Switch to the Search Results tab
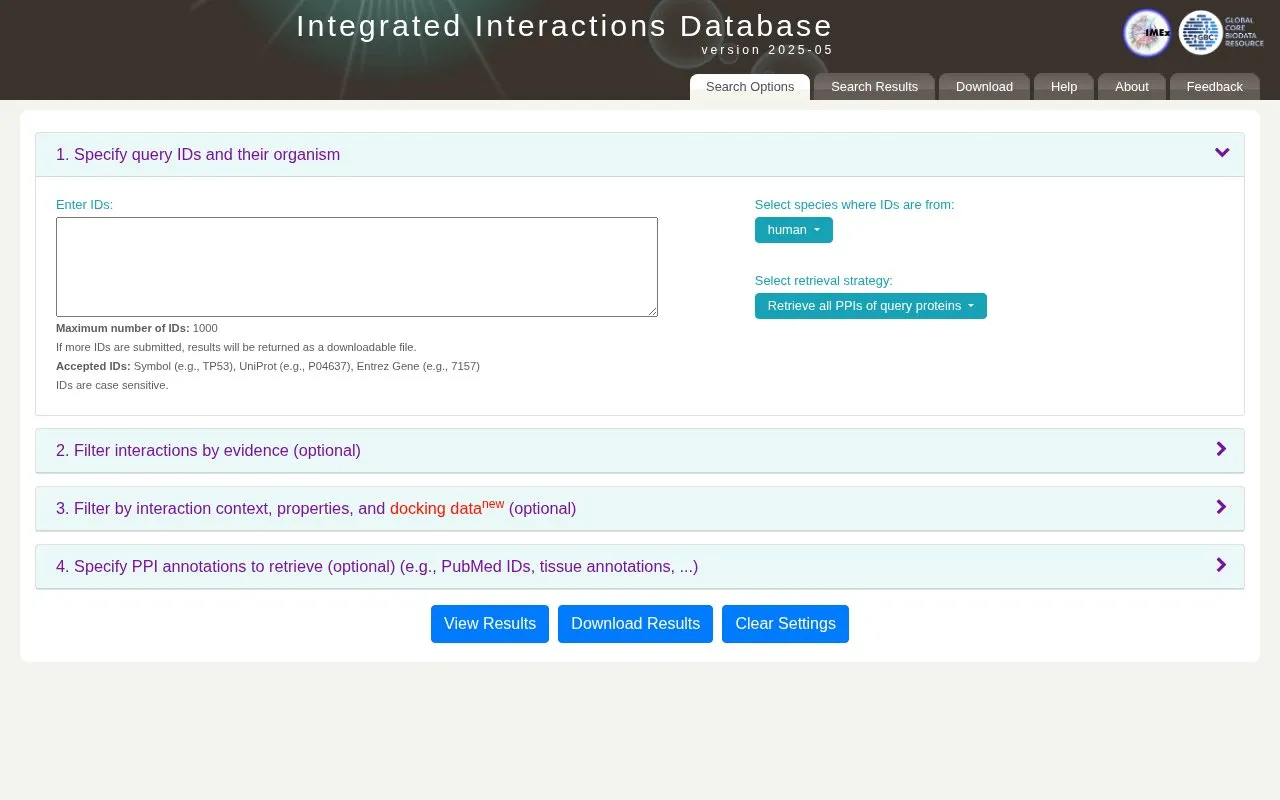The height and width of the screenshot is (800, 1280). coord(874,87)
